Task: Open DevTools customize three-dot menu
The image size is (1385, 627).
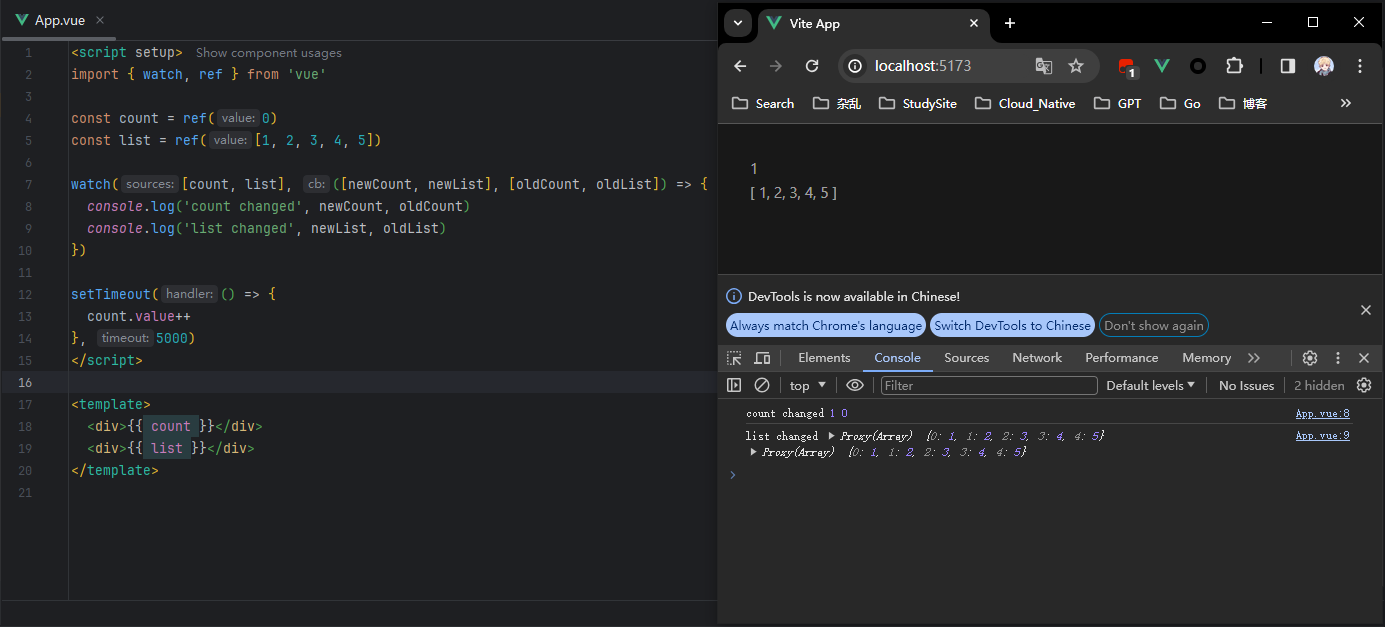Action: pos(1337,358)
